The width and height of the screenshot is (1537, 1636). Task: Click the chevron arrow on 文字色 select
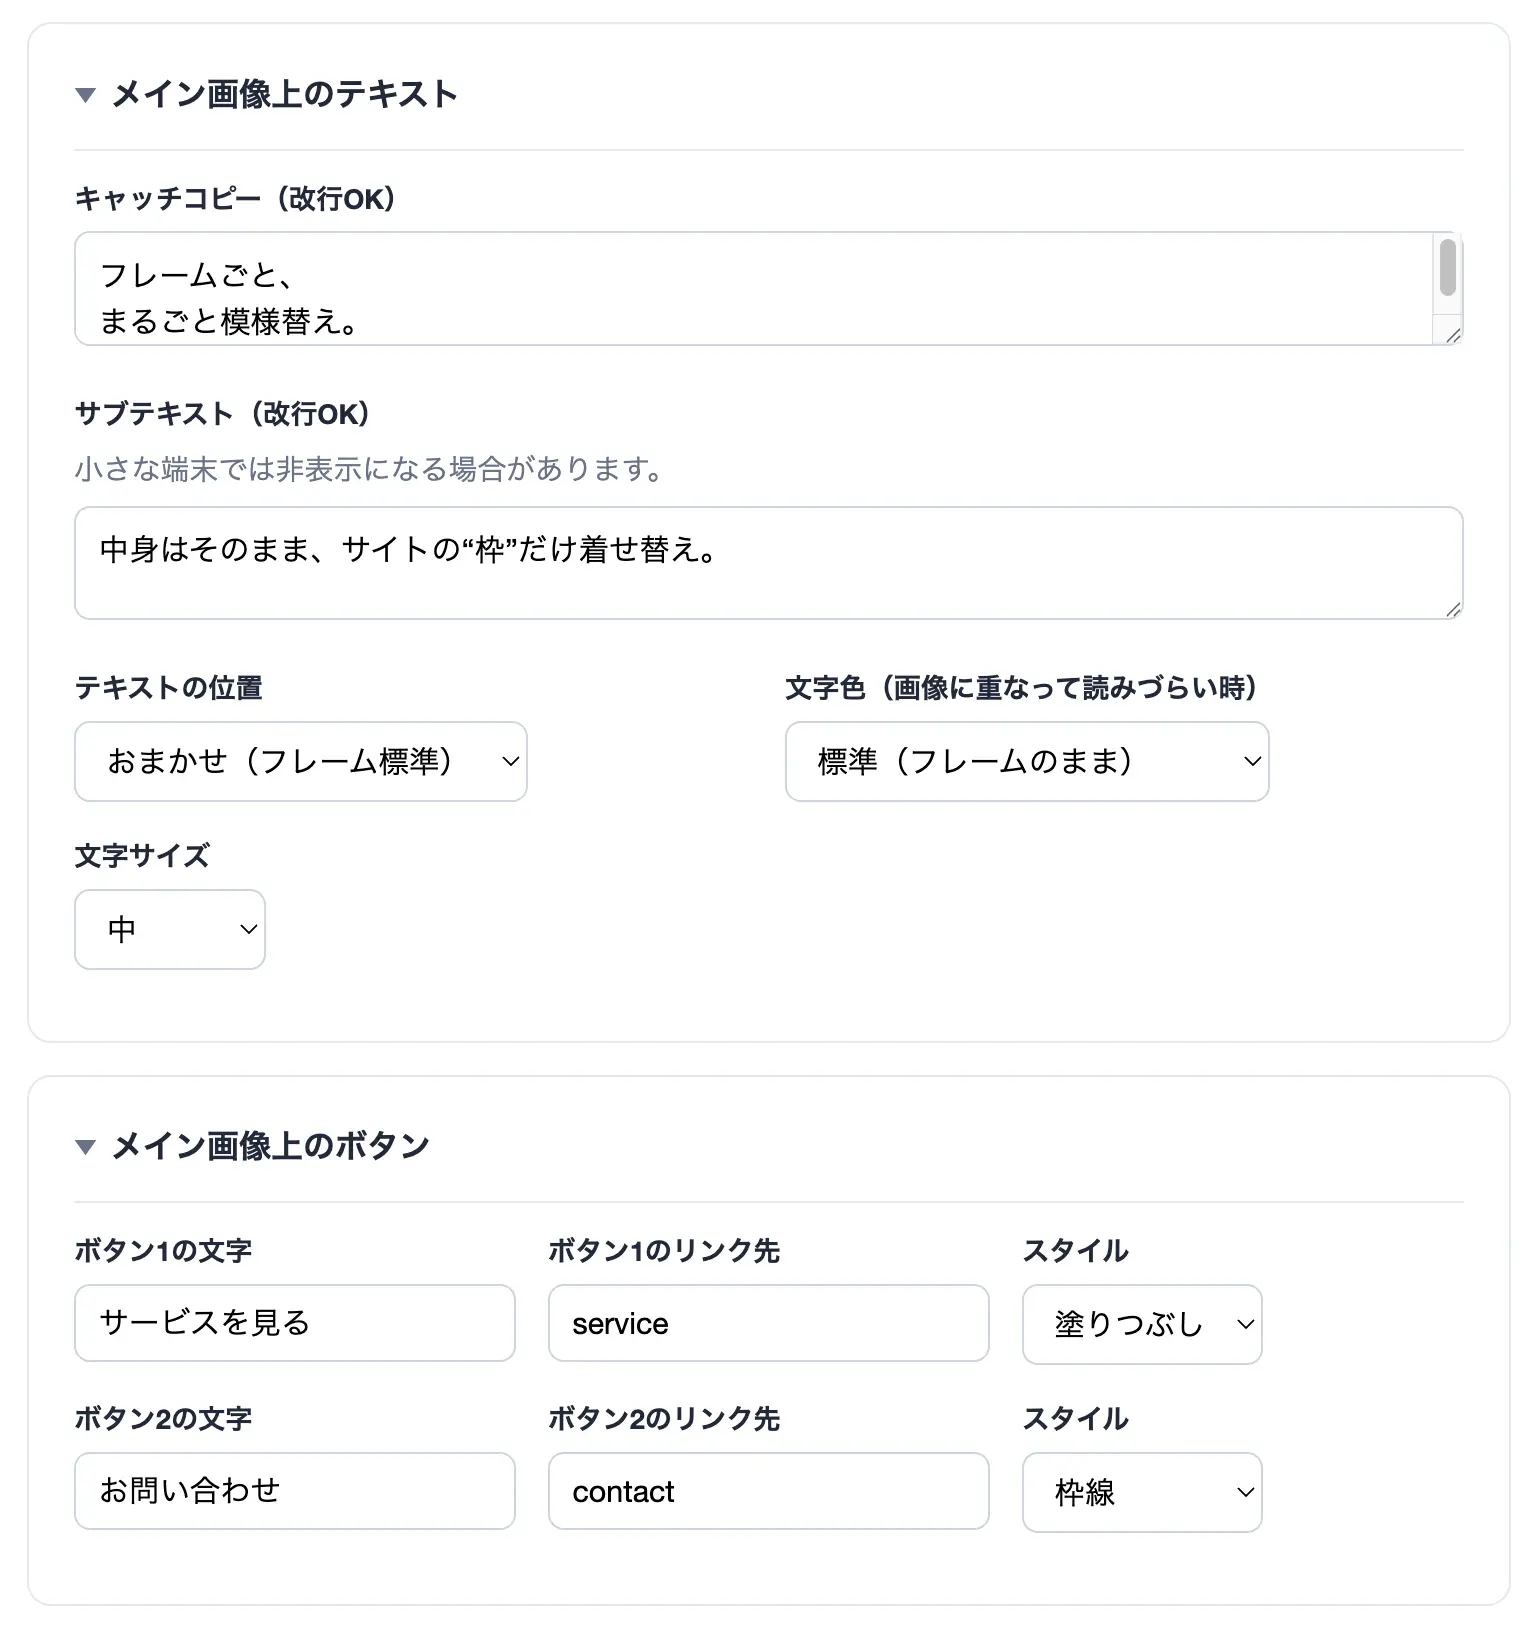point(1252,762)
